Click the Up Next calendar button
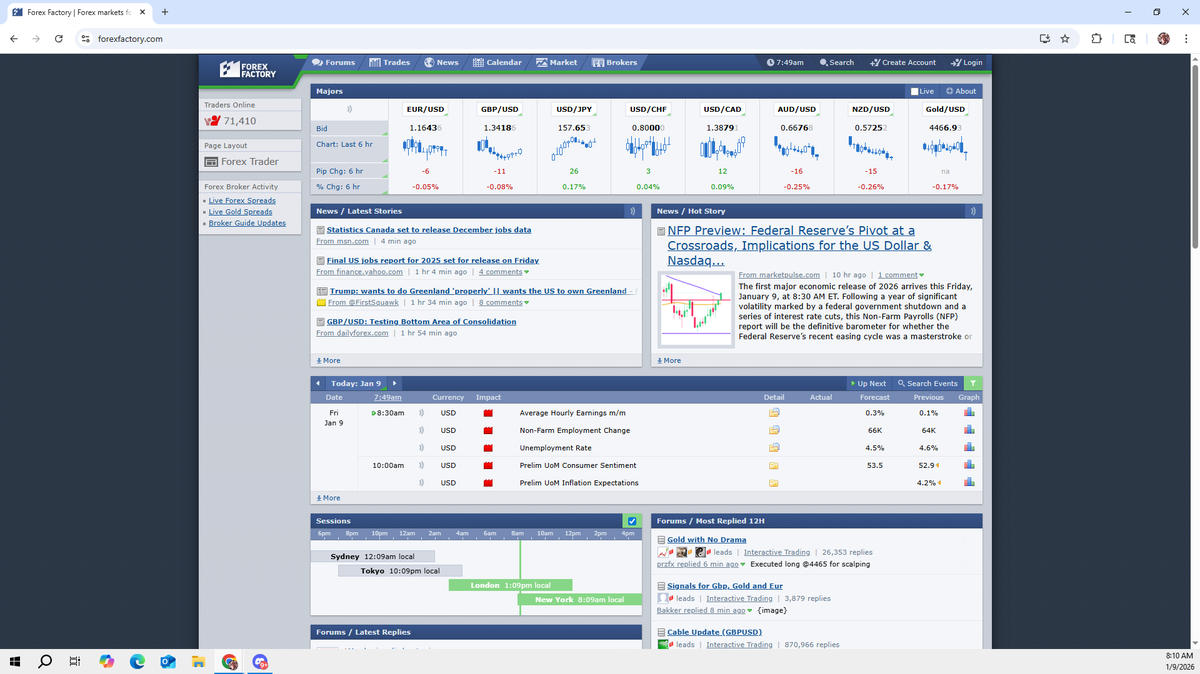 (x=868, y=383)
